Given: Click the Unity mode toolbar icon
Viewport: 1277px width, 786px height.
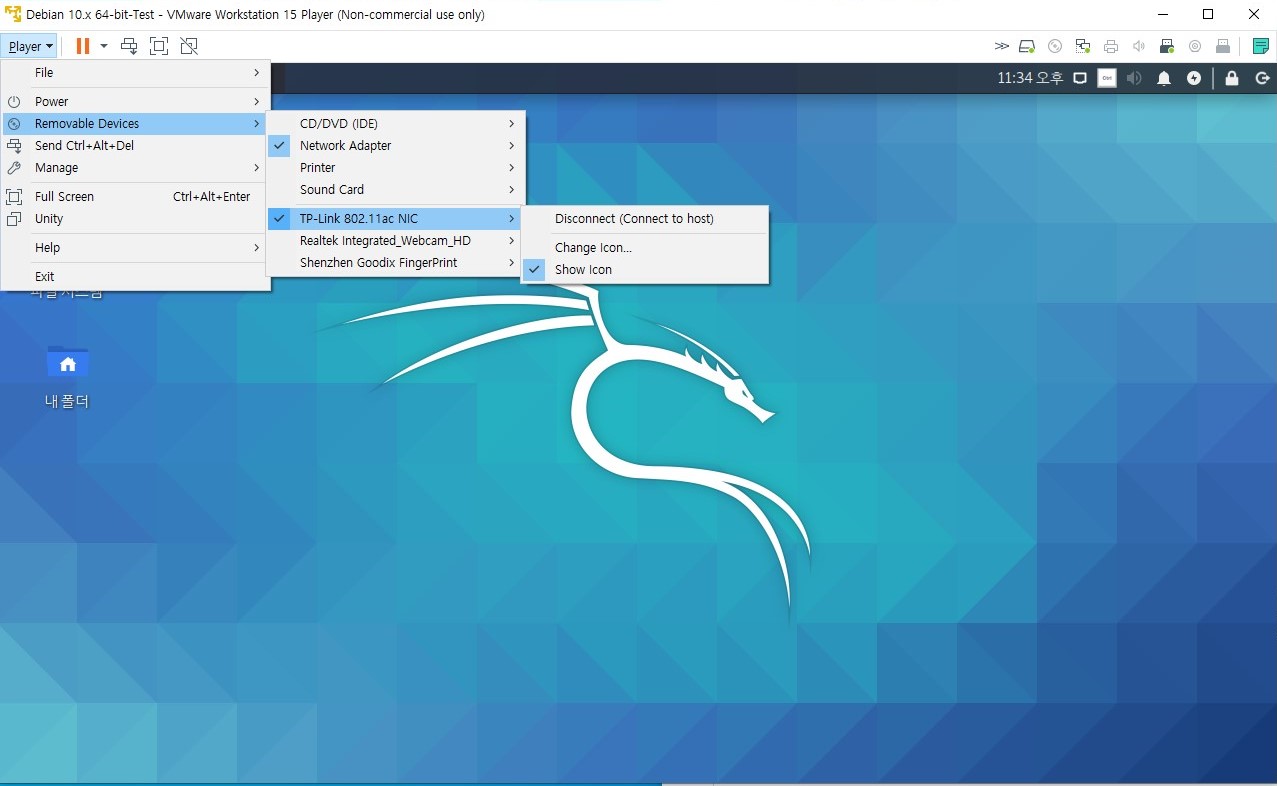Looking at the screenshot, I should (x=189, y=46).
